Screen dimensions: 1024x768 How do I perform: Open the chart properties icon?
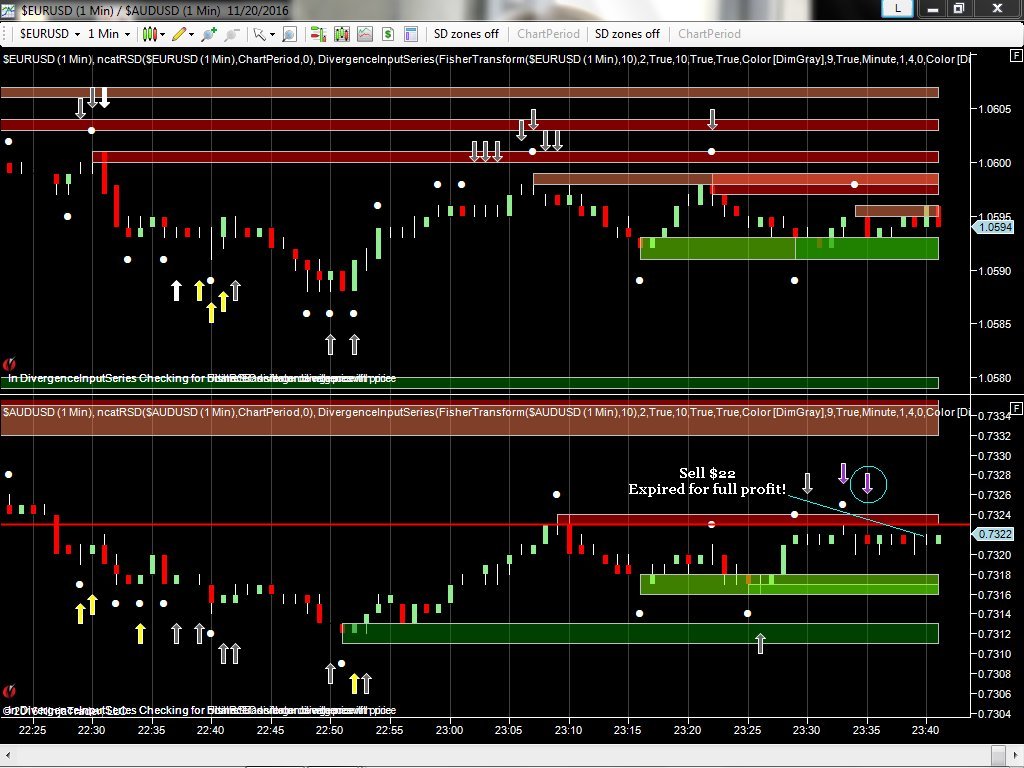(411, 34)
